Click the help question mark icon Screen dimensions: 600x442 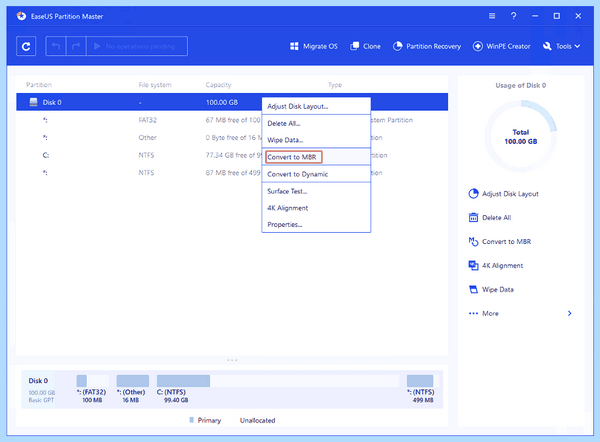coord(514,16)
